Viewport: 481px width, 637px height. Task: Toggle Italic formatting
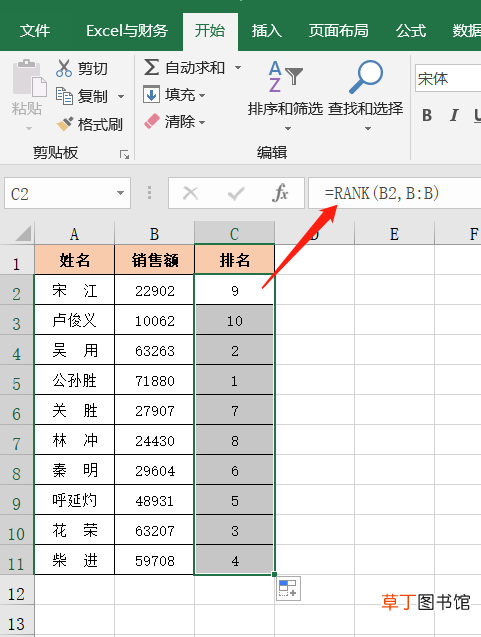pos(454,115)
